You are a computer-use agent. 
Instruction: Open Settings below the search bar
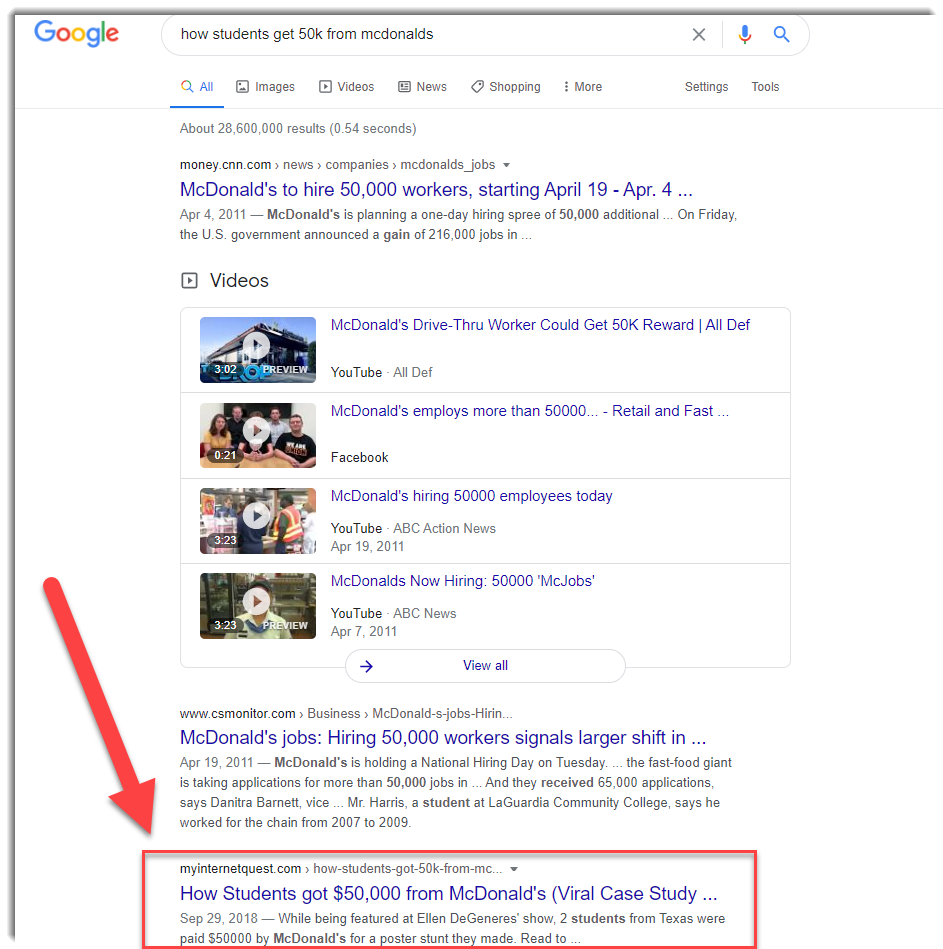coord(706,87)
